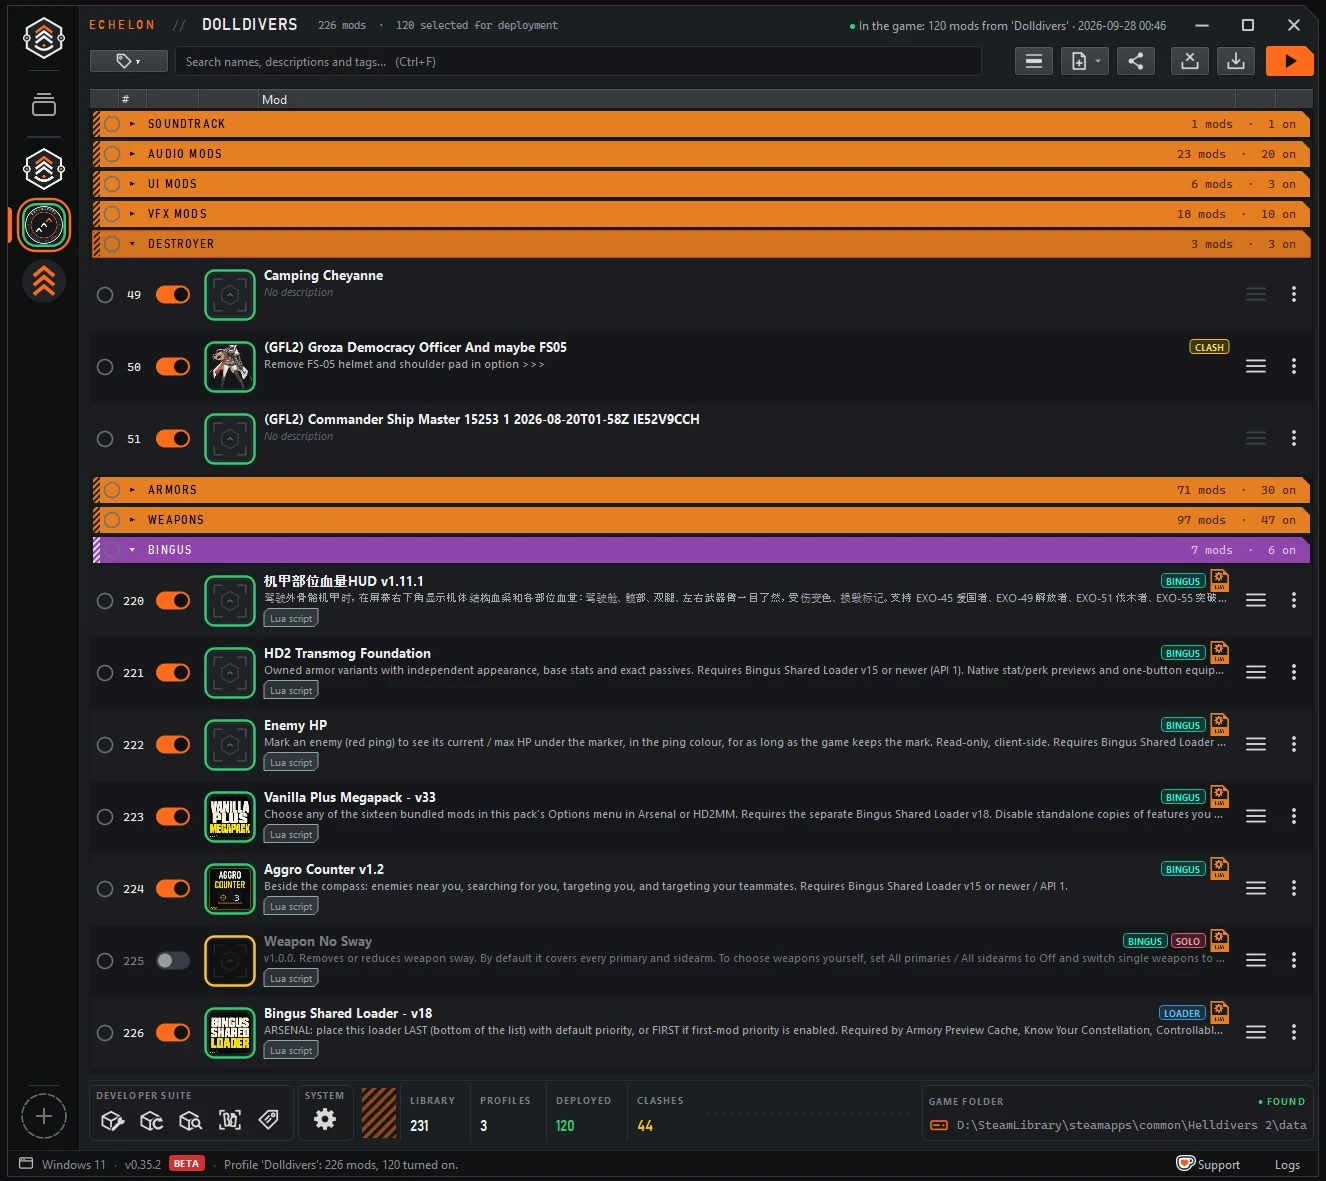
Task: Open the hamburger list menu in top toolbar
Action: 1034,61
